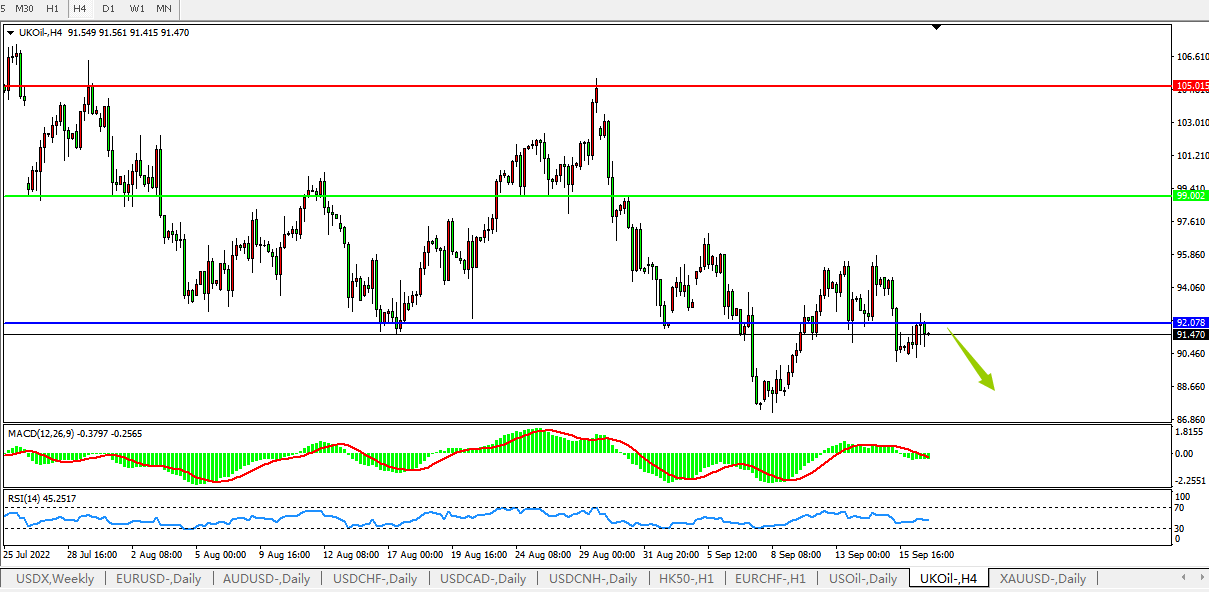Click the chart shift triangle marker
The width and height of the screenshot is (1209, 592).
[936, 27]
